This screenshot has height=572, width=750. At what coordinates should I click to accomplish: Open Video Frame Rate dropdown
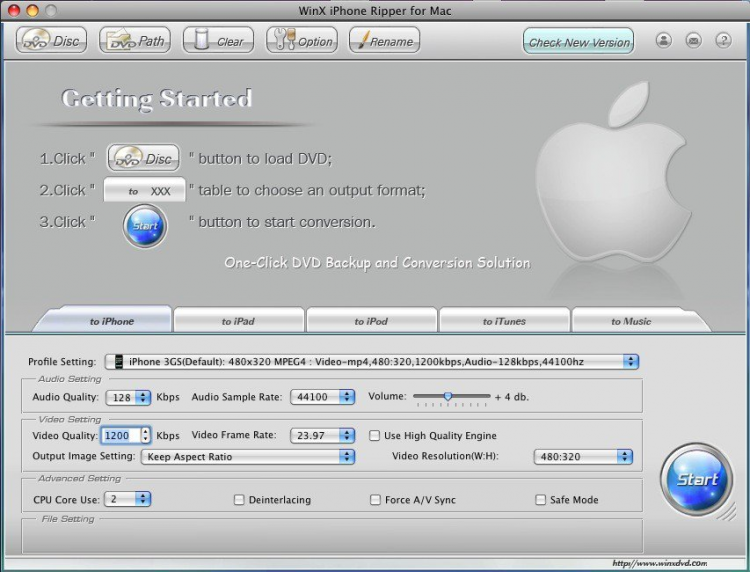[x=322, y=435]
